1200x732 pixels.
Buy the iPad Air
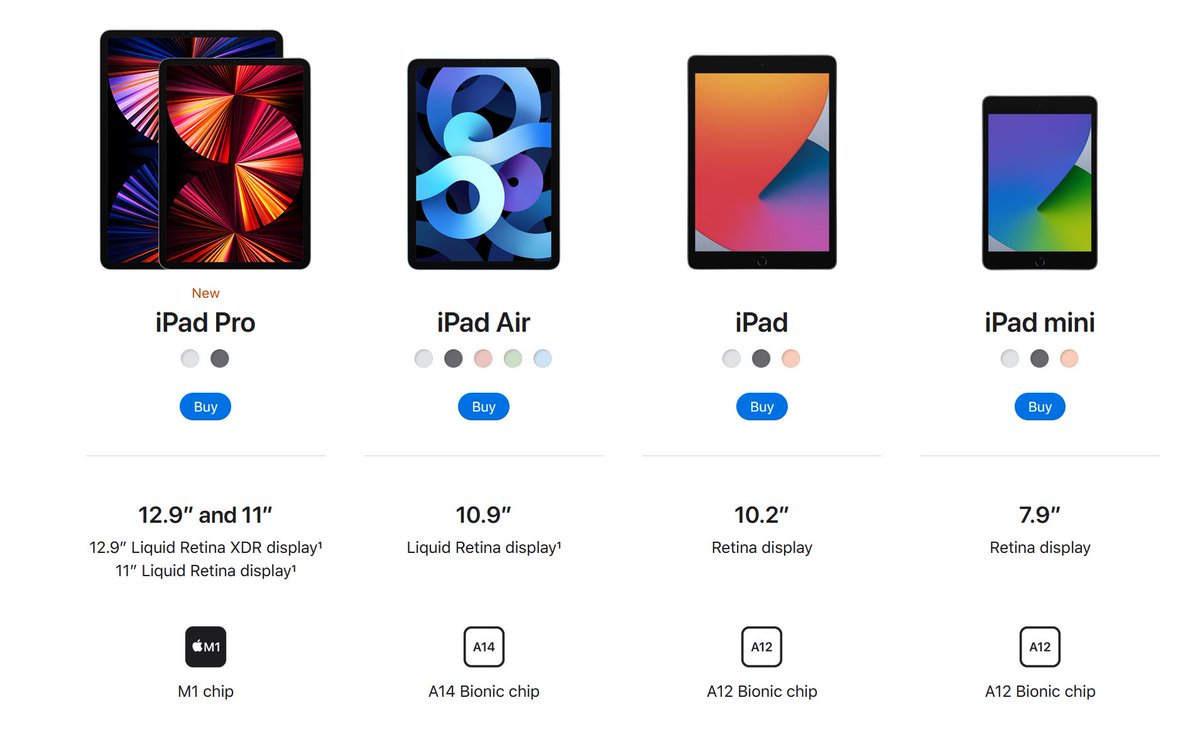pos(484,407)
